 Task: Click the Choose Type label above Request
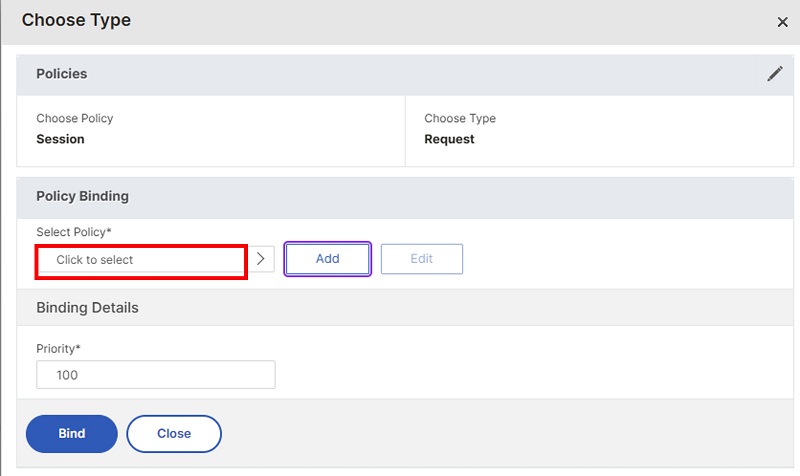pos(460,118)
